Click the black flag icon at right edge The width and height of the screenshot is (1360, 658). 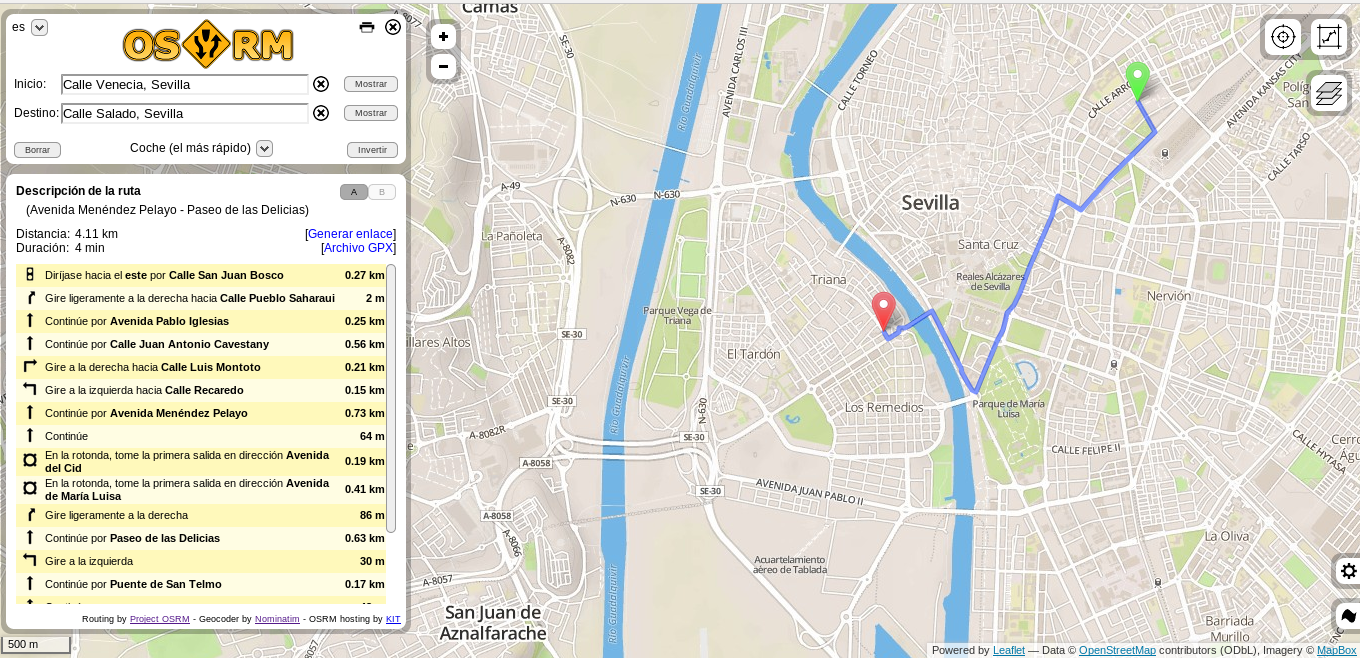click(x=1348, y=616)
